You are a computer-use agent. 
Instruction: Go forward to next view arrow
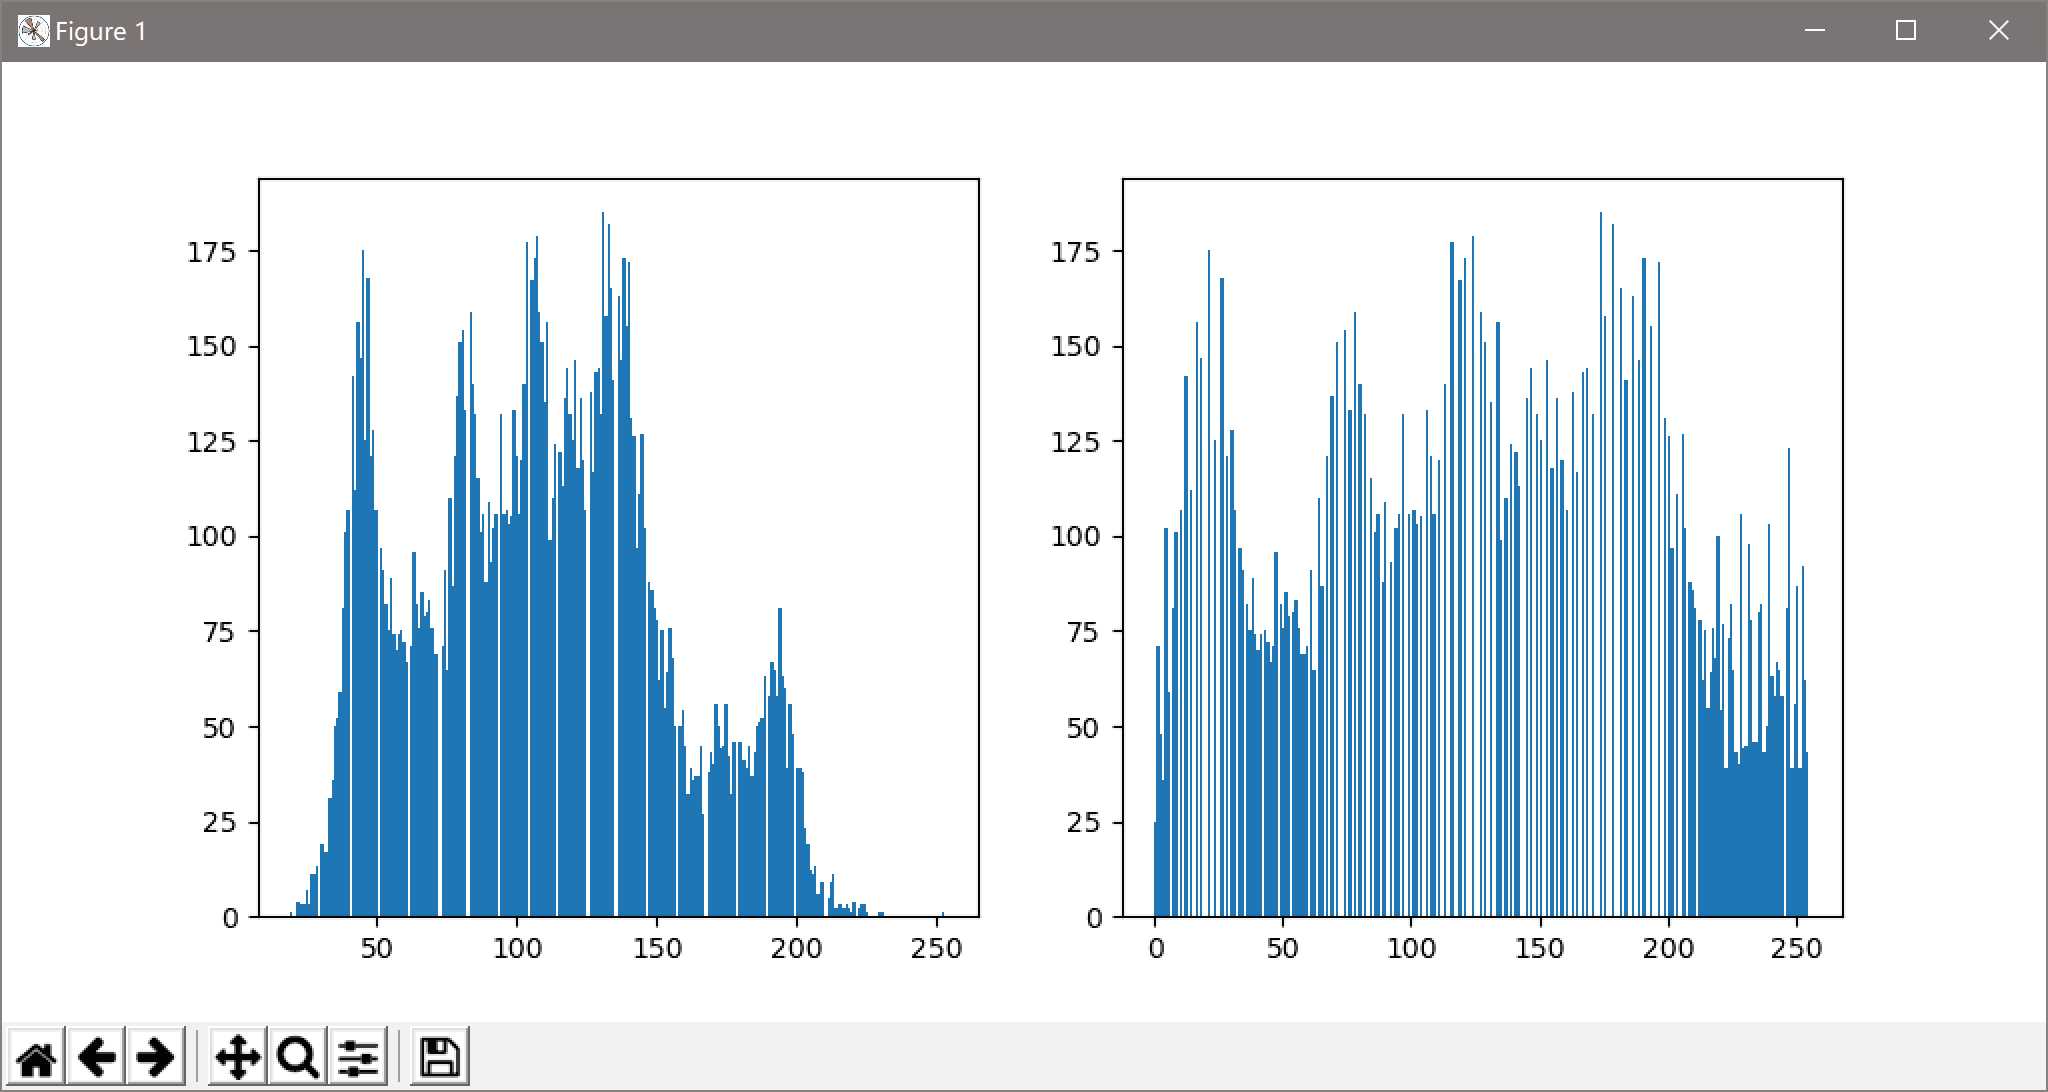(x=155, y=1057)
